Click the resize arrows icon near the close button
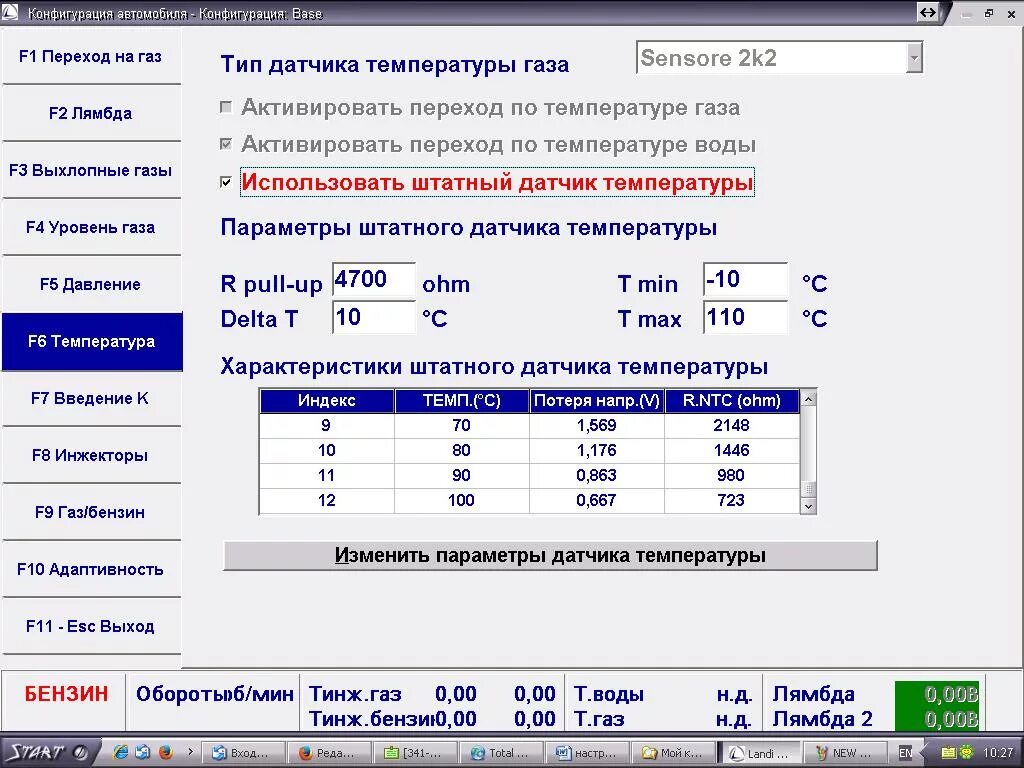 tap(929, 13)
